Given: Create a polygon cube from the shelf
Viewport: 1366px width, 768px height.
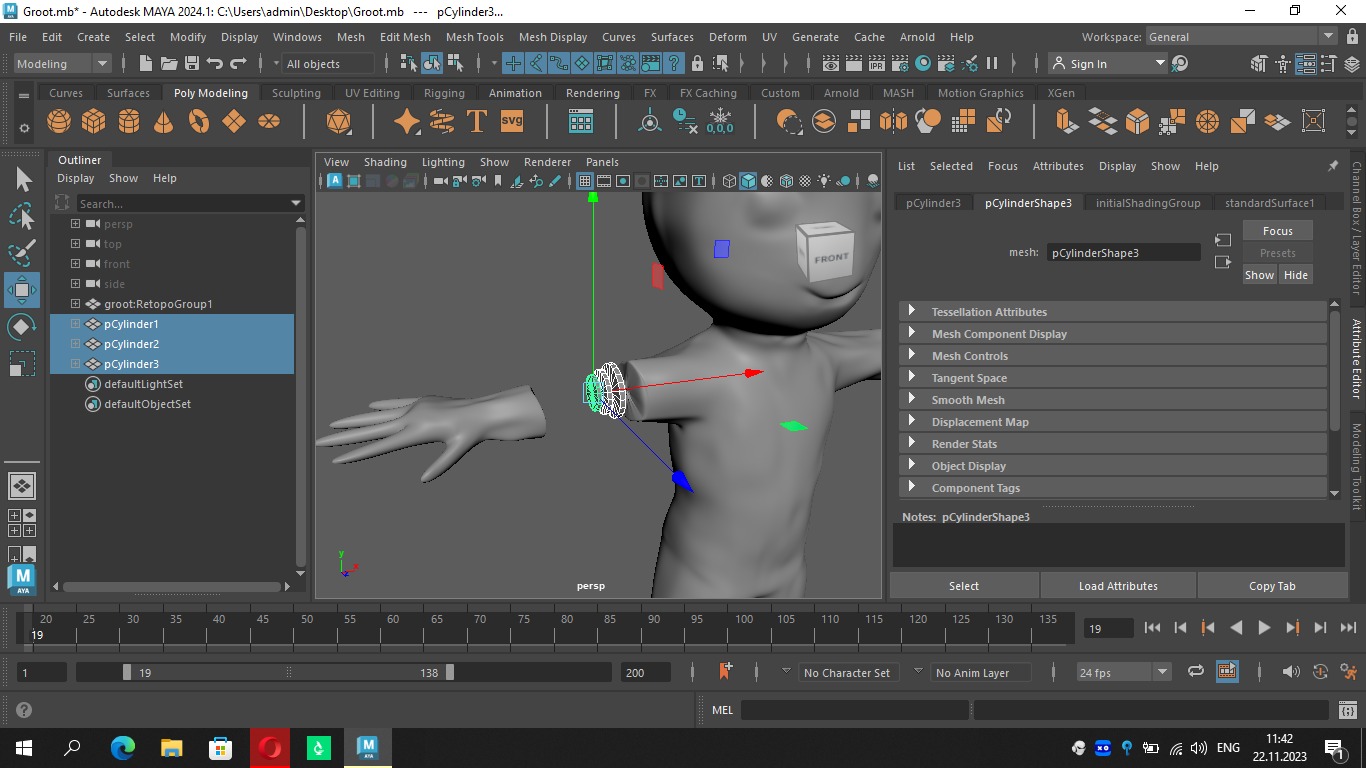Looking at the screenshot, I should pos(94,122).
